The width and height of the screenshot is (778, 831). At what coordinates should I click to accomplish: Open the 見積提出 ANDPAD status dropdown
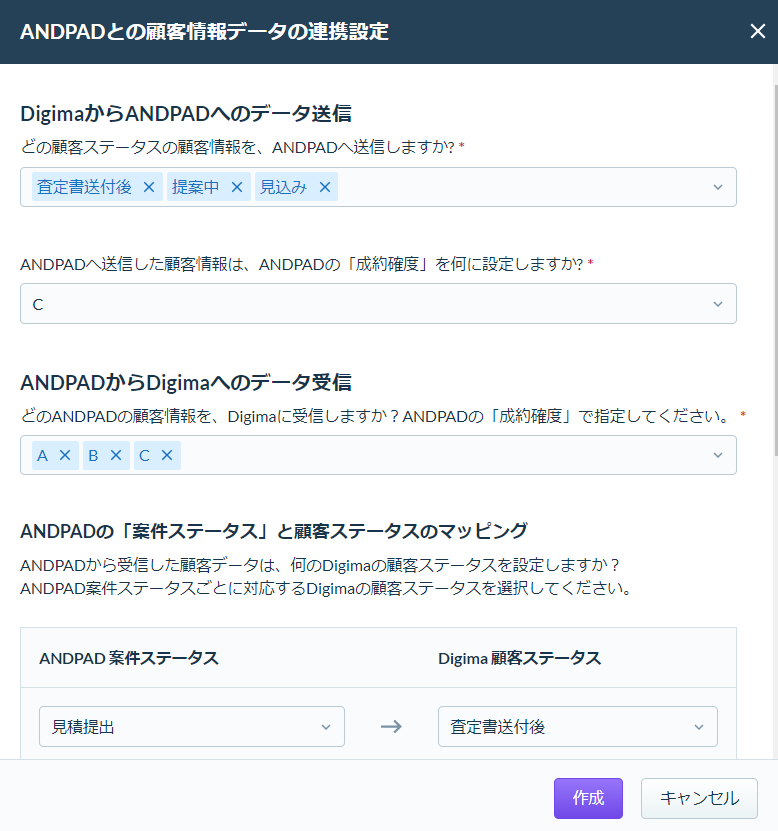point(192,727)
